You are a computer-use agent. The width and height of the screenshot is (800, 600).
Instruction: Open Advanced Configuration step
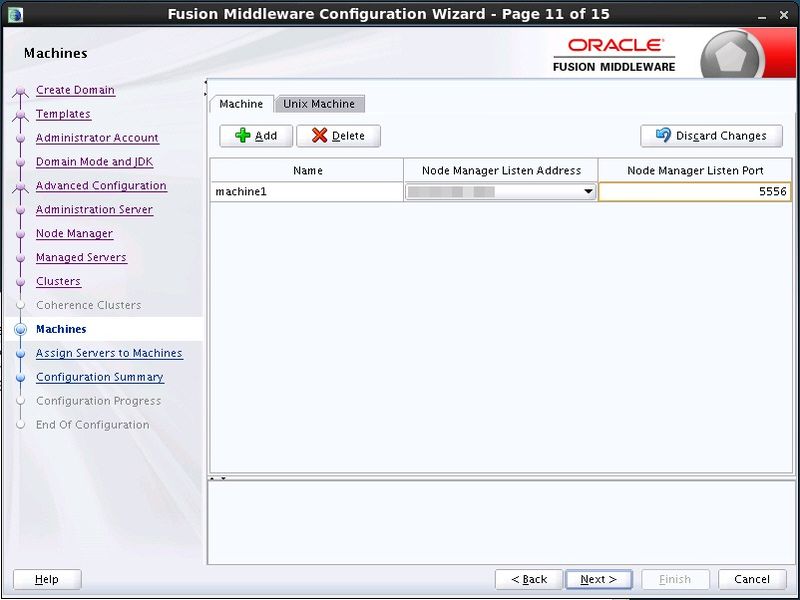click(x=101, y=186)
